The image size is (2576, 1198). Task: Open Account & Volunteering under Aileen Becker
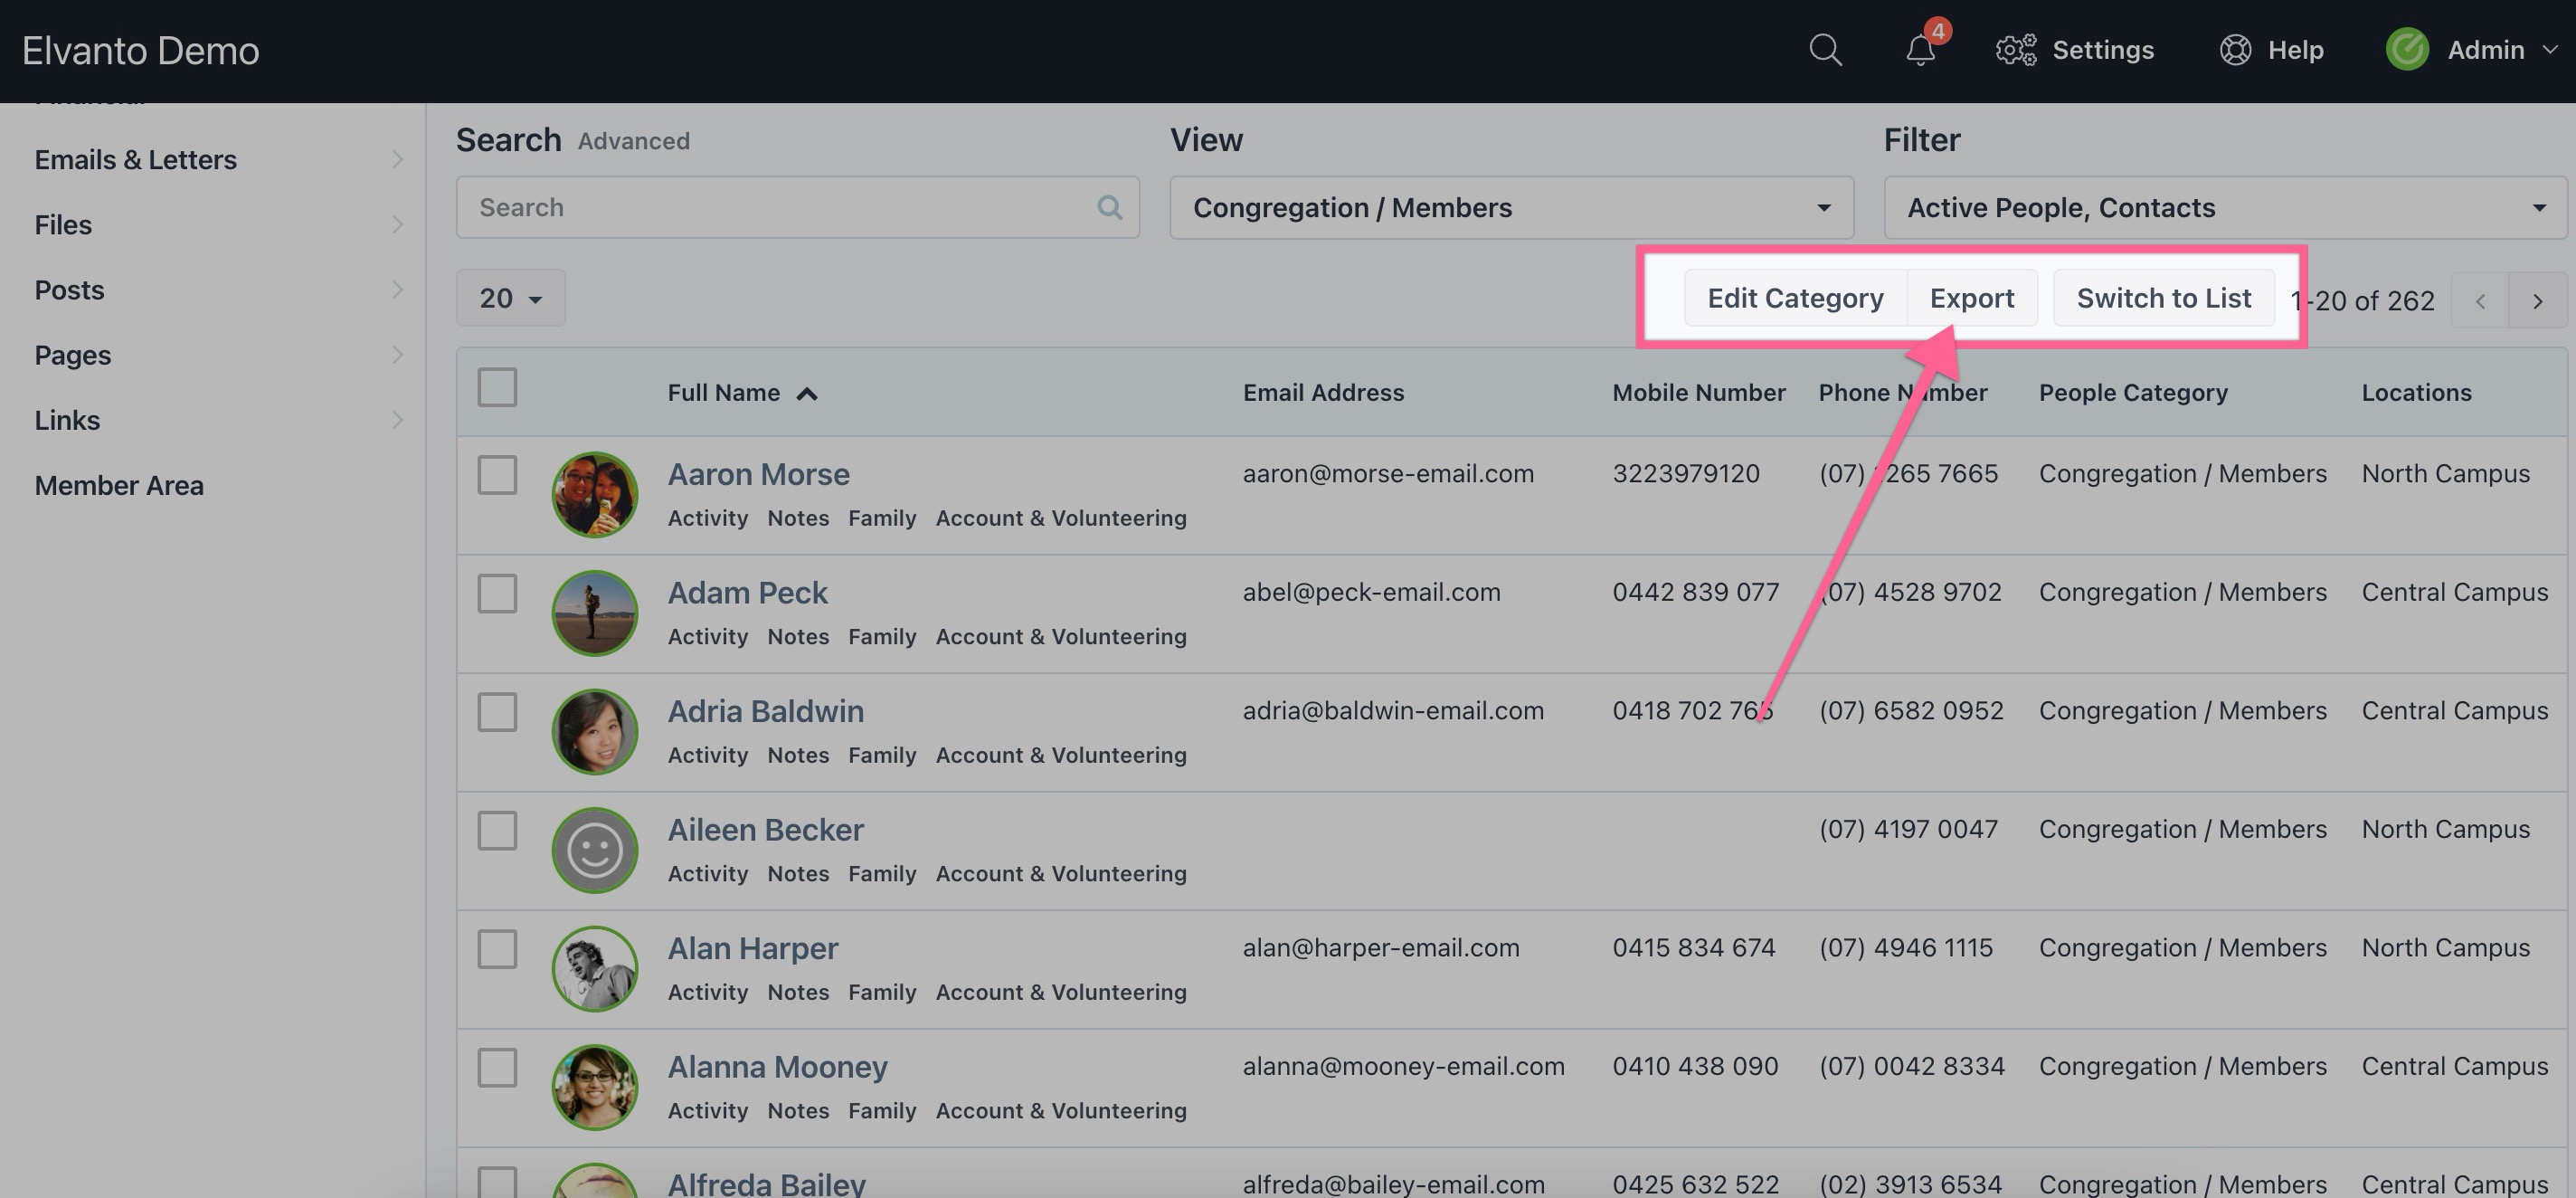point(1061,873)
